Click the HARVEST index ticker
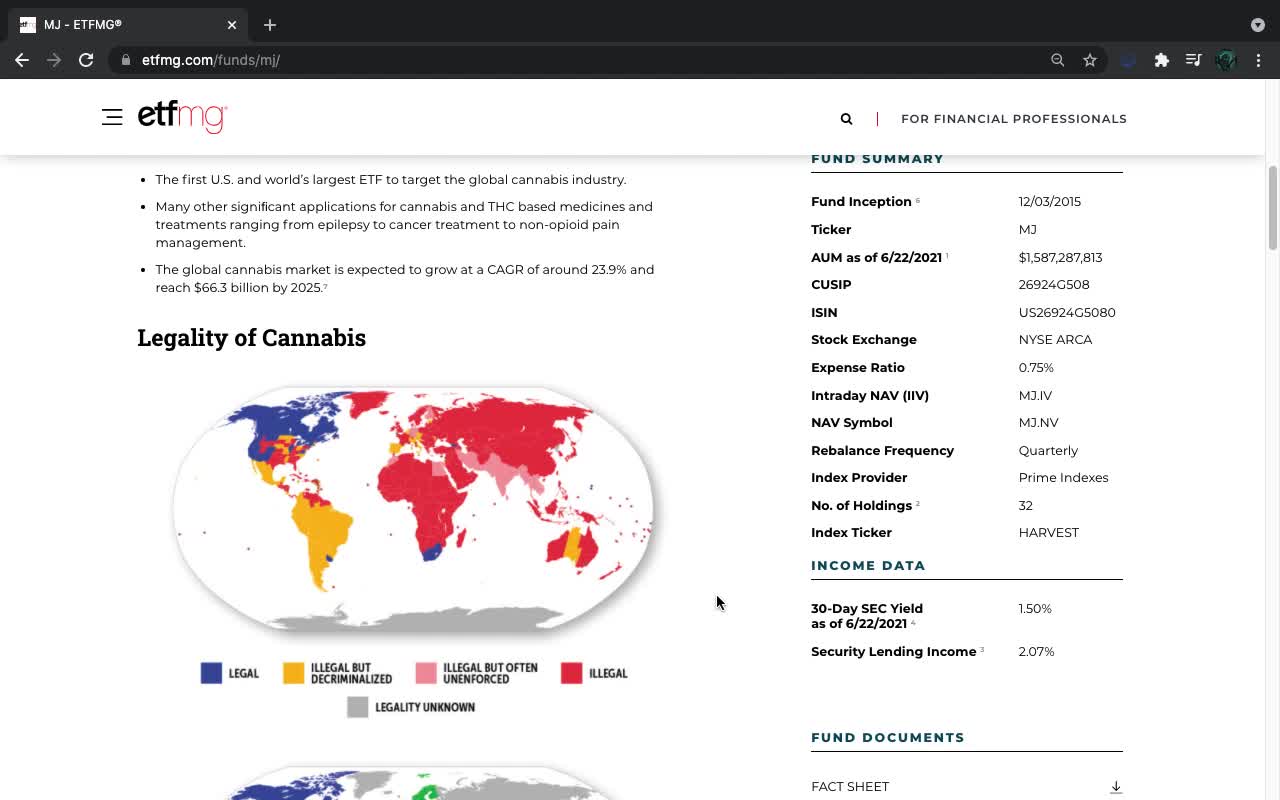 pos(1049,533)
